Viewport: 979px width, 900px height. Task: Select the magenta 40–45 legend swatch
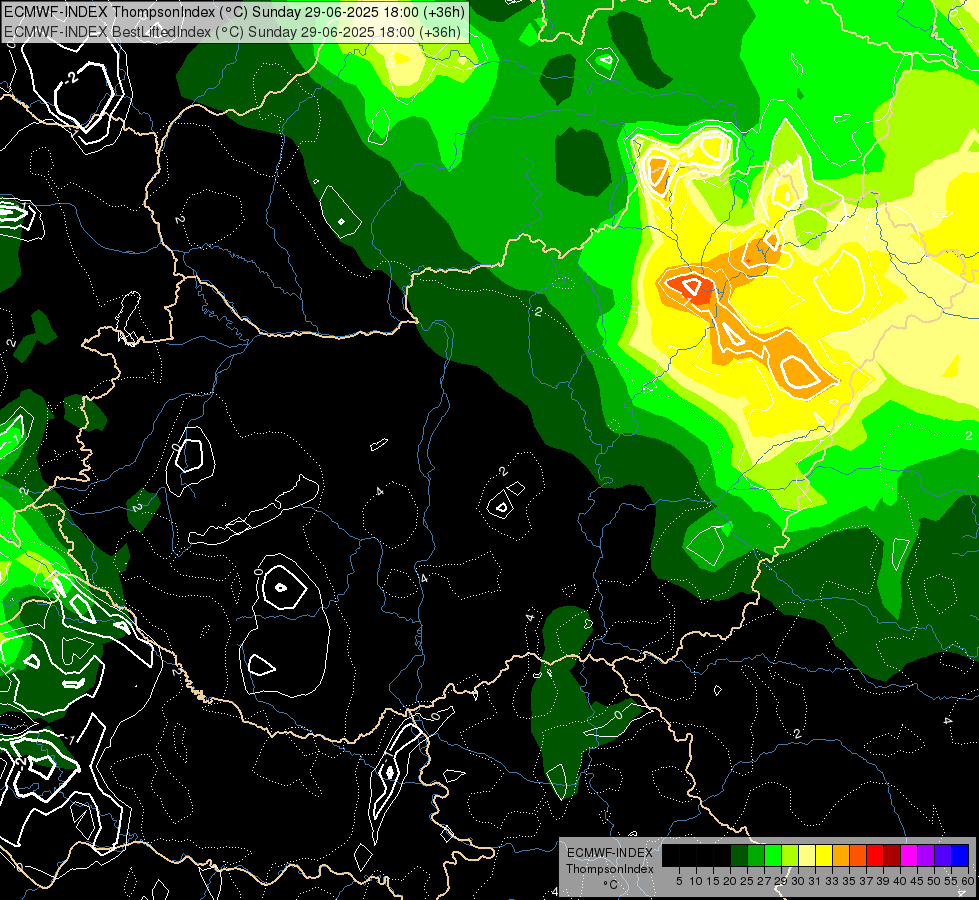coord(909,855)
